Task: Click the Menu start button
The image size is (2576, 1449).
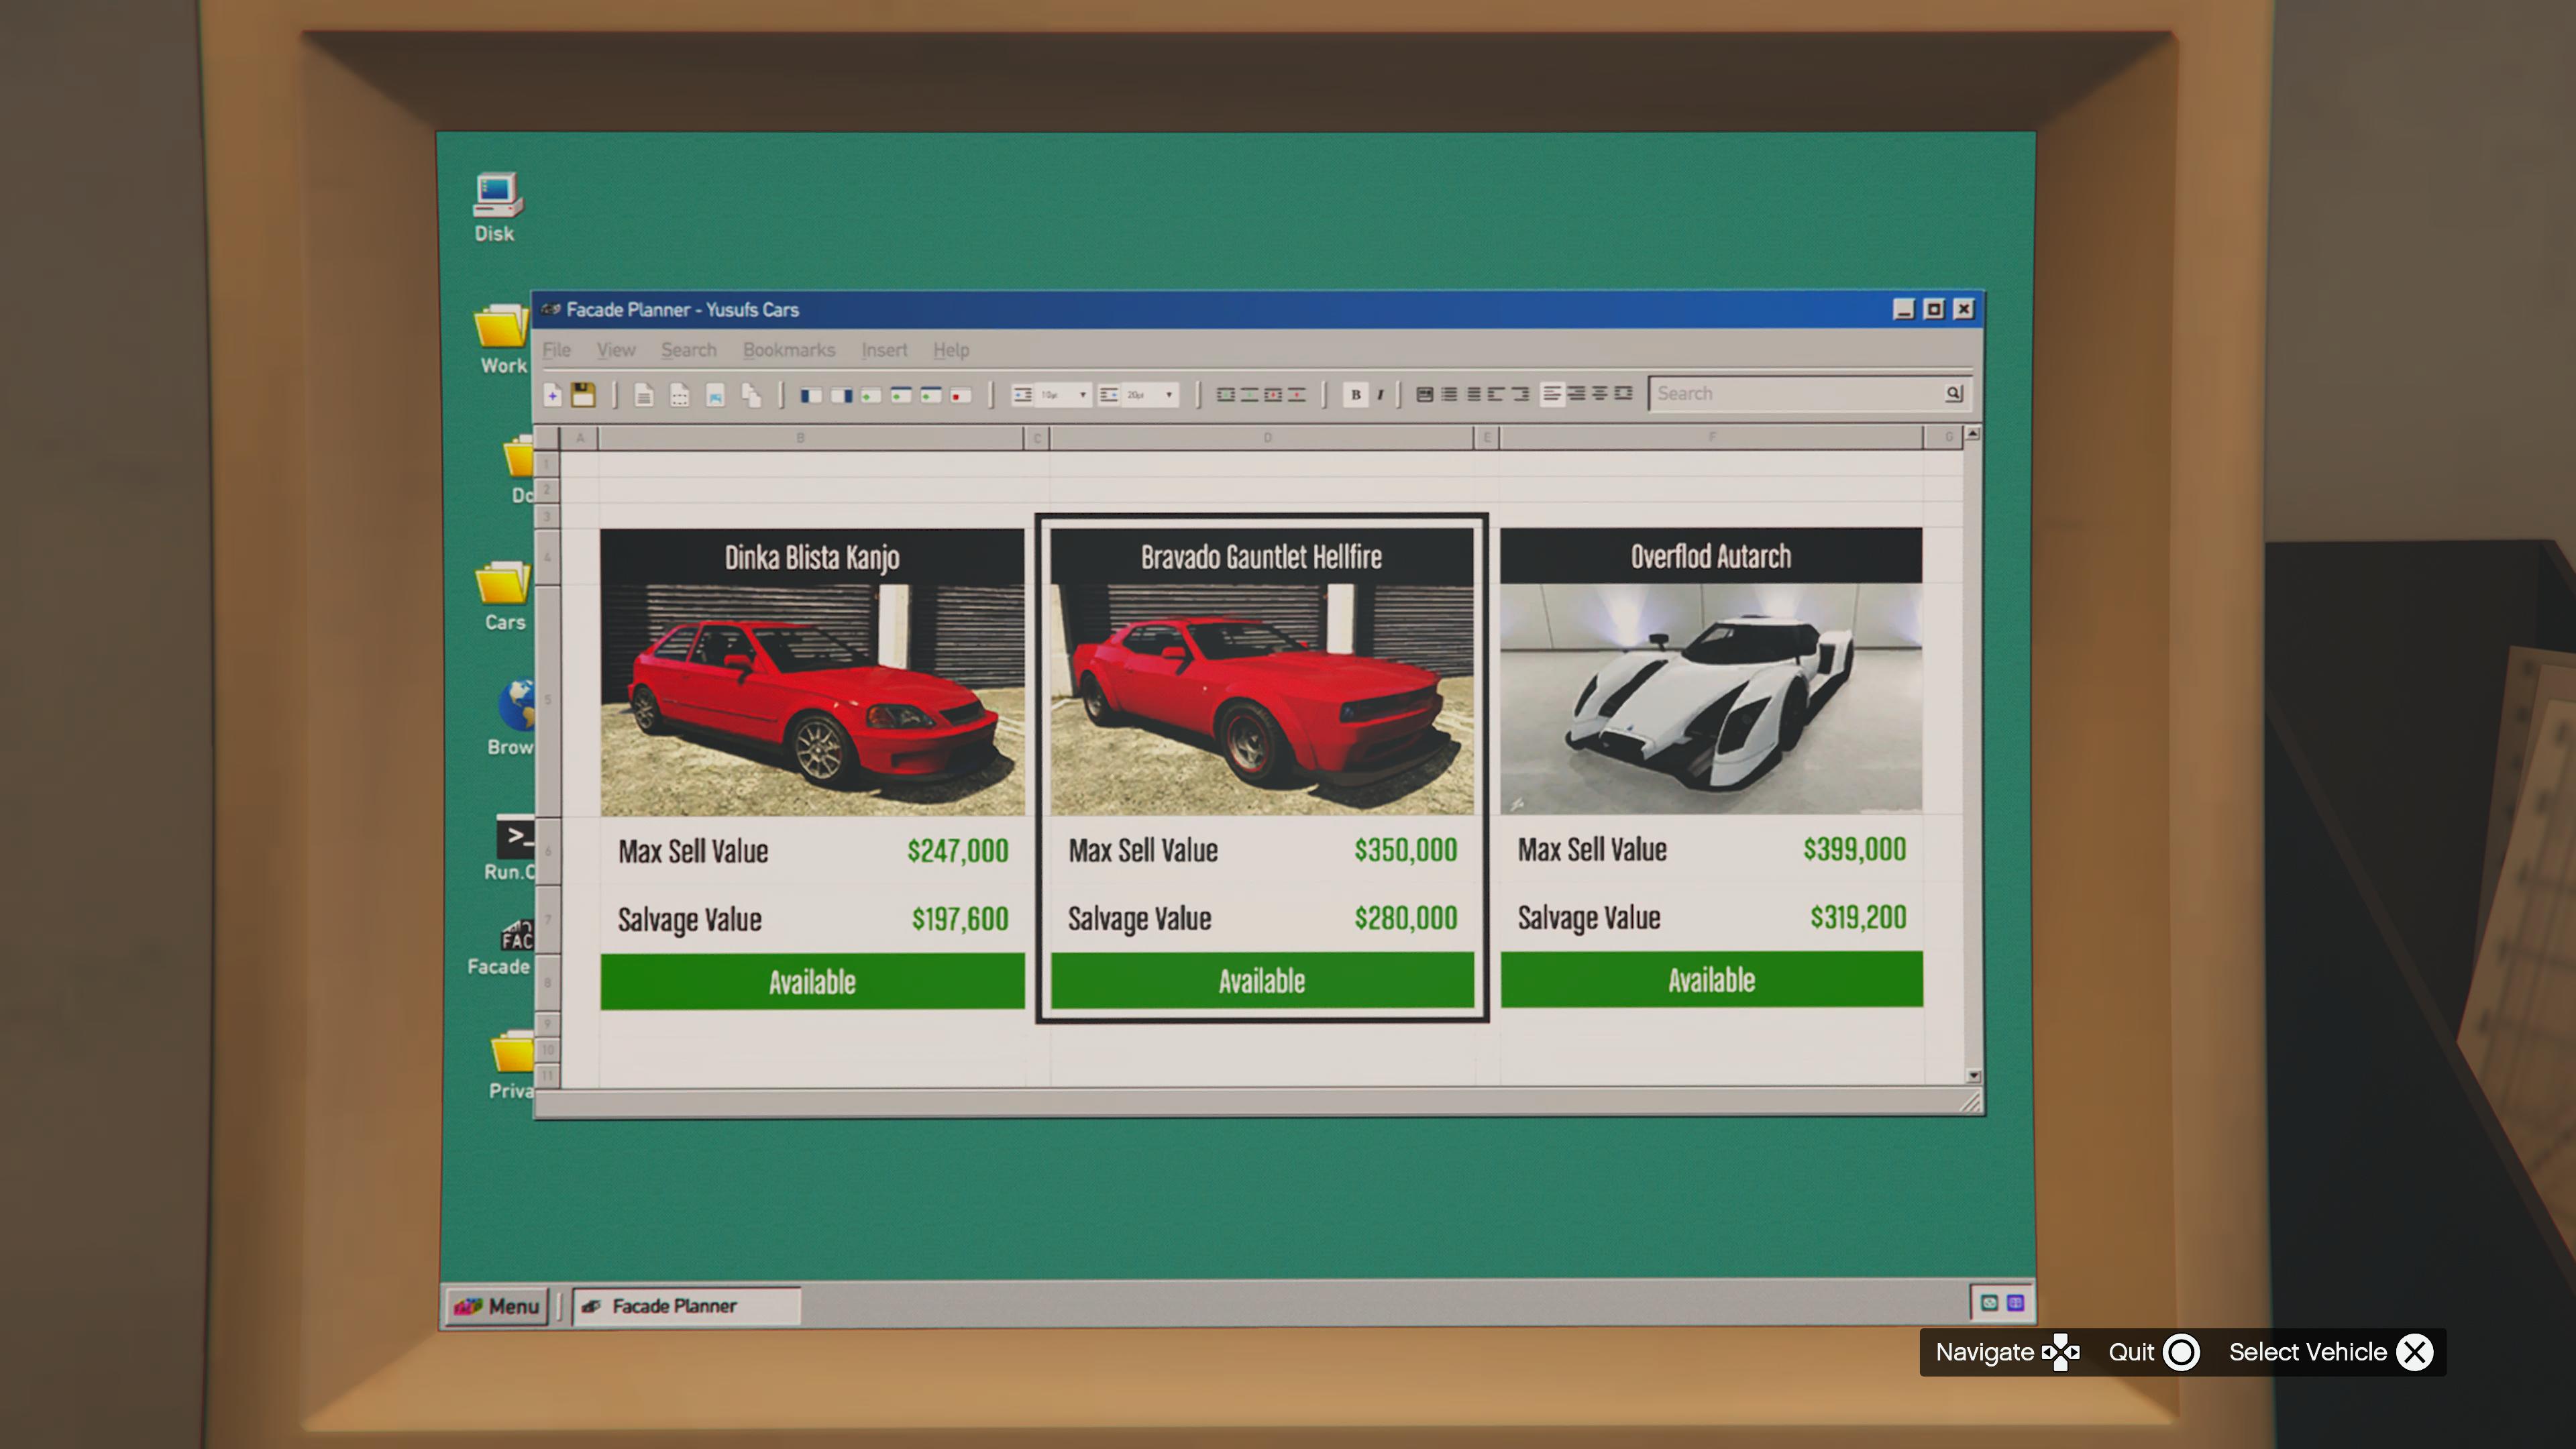Action: (497, 1306)
